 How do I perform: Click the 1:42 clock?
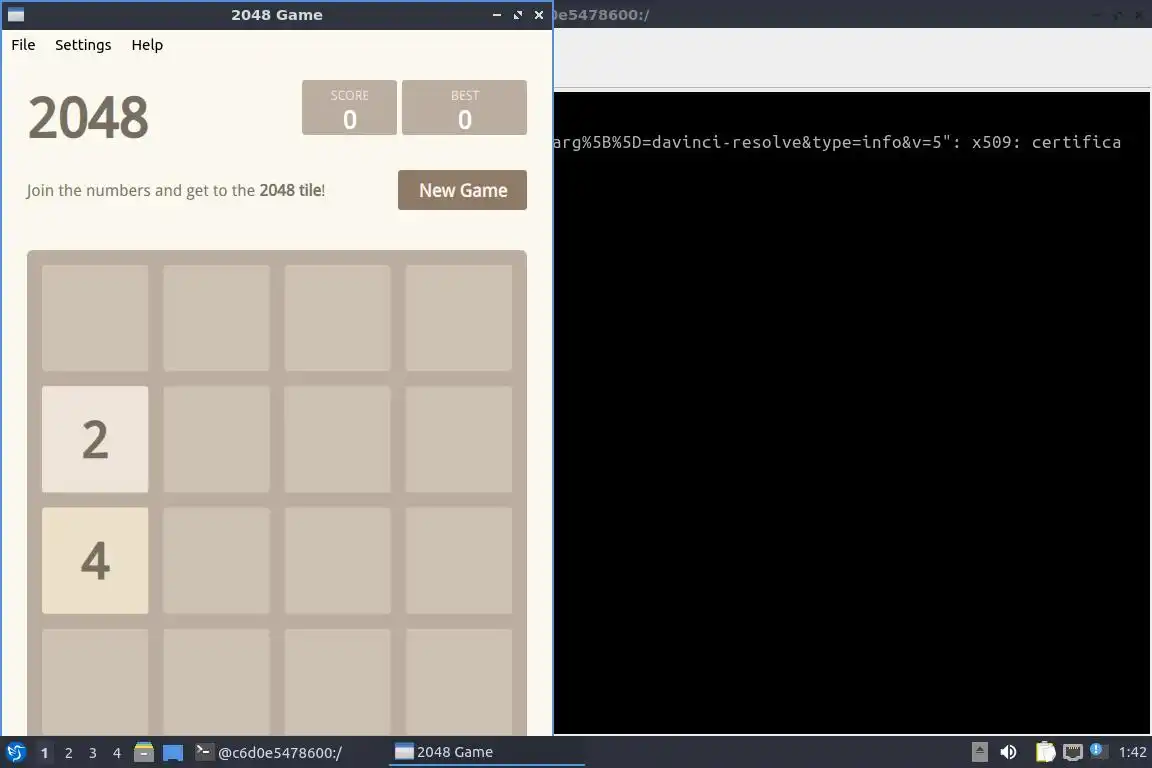click(1132, 752)
